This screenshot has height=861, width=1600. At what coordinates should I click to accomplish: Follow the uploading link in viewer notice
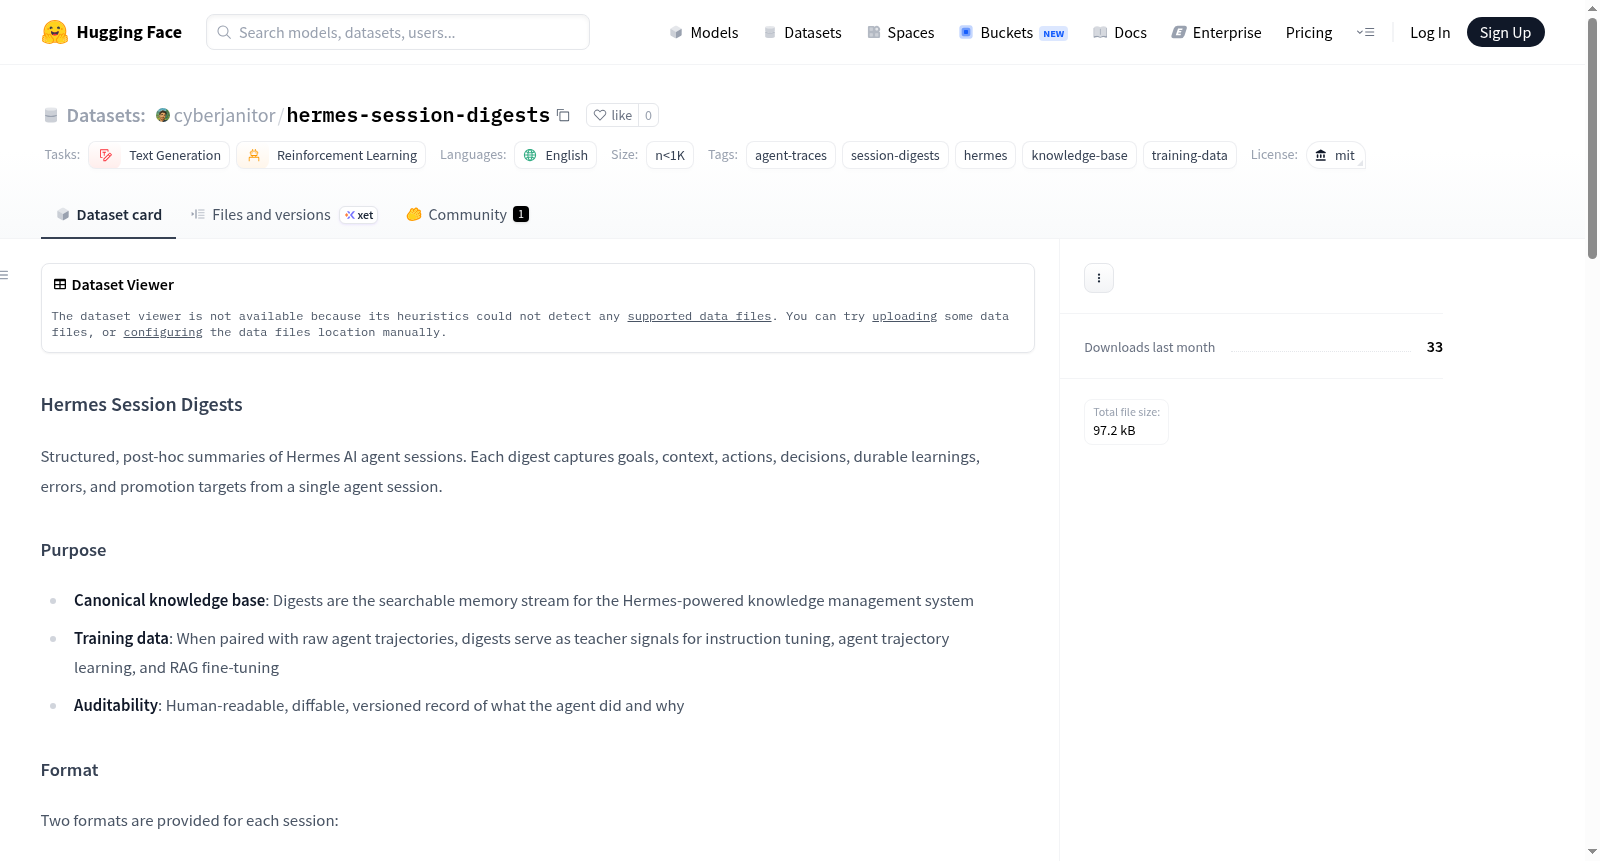[904, 316]
